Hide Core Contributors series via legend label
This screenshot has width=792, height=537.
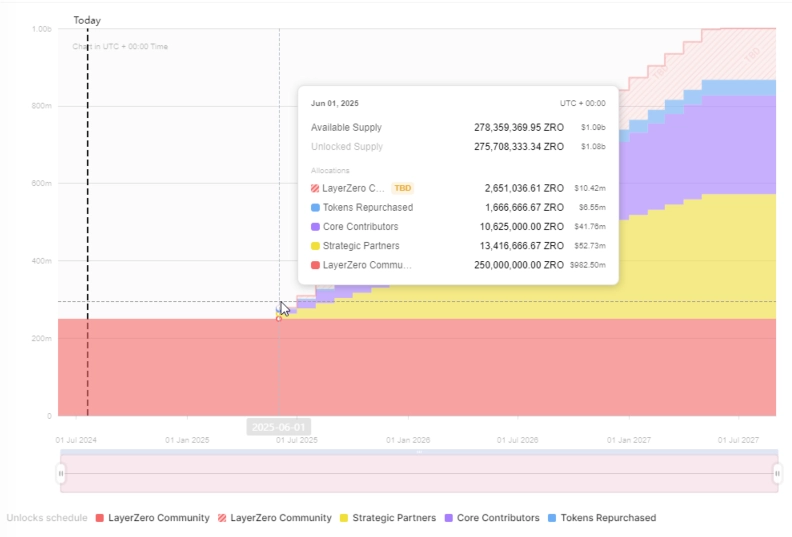coord(498,518)
